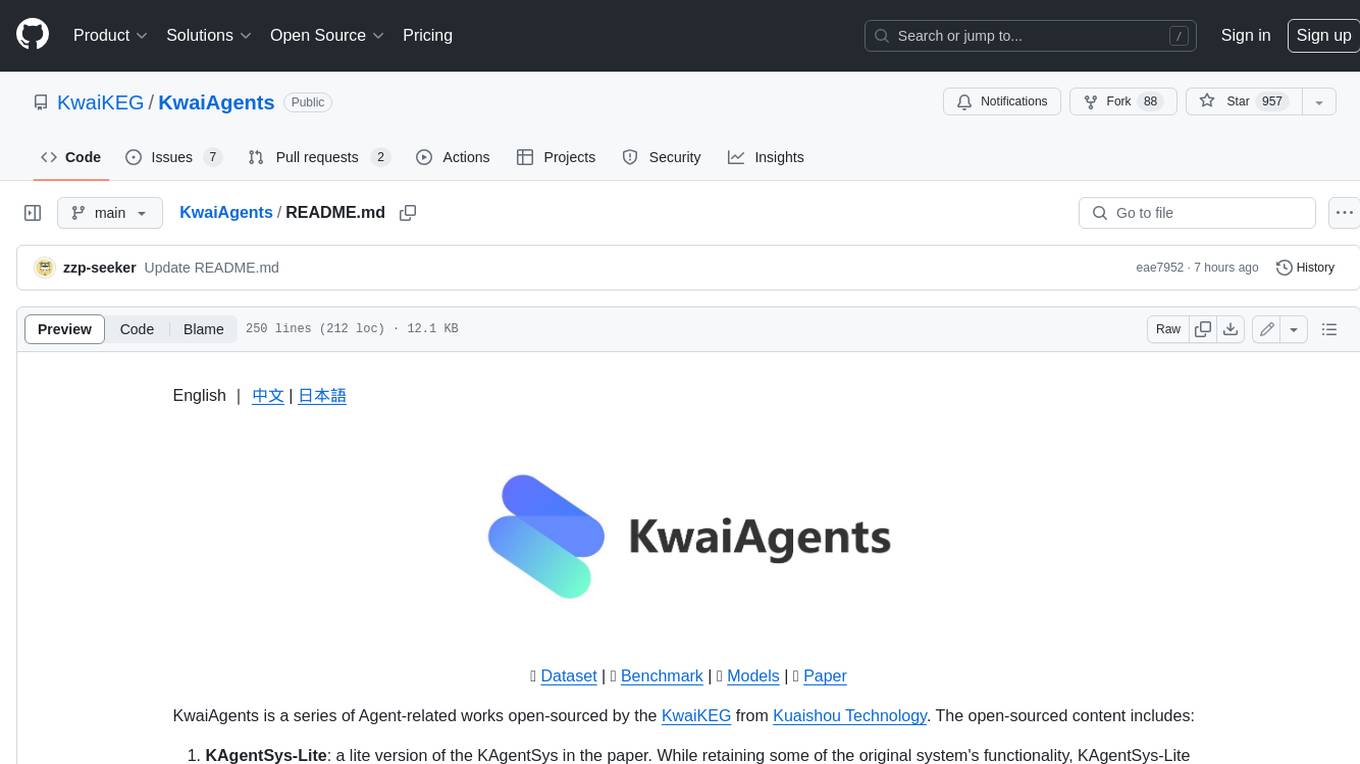Viewport: 1360px width, 764px height.
Task: Focus the Search or jump to field
Action: 1031,36
